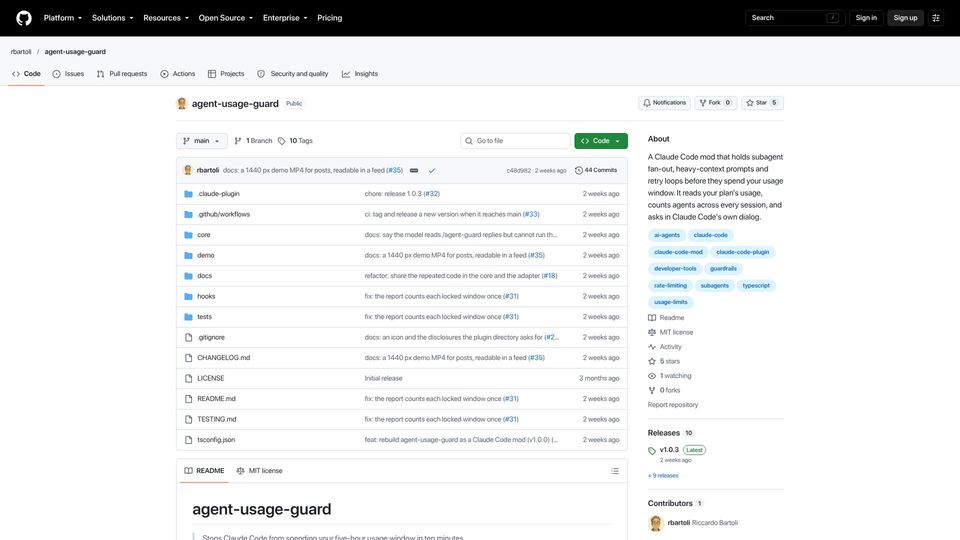Image resolution: width=960 pixels, height=540 pixels.
Task: Open the green Code dropdown button
Action: tap(601, 141)
